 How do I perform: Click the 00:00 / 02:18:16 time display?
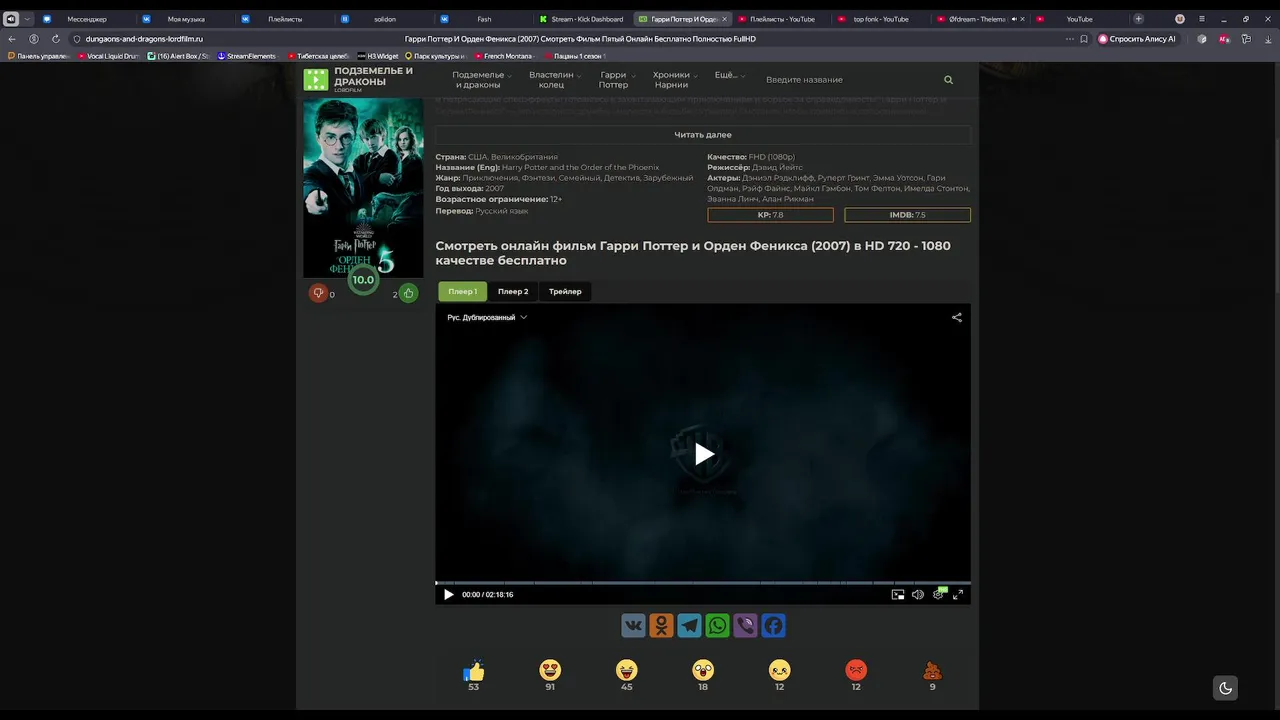coord(488,595)
